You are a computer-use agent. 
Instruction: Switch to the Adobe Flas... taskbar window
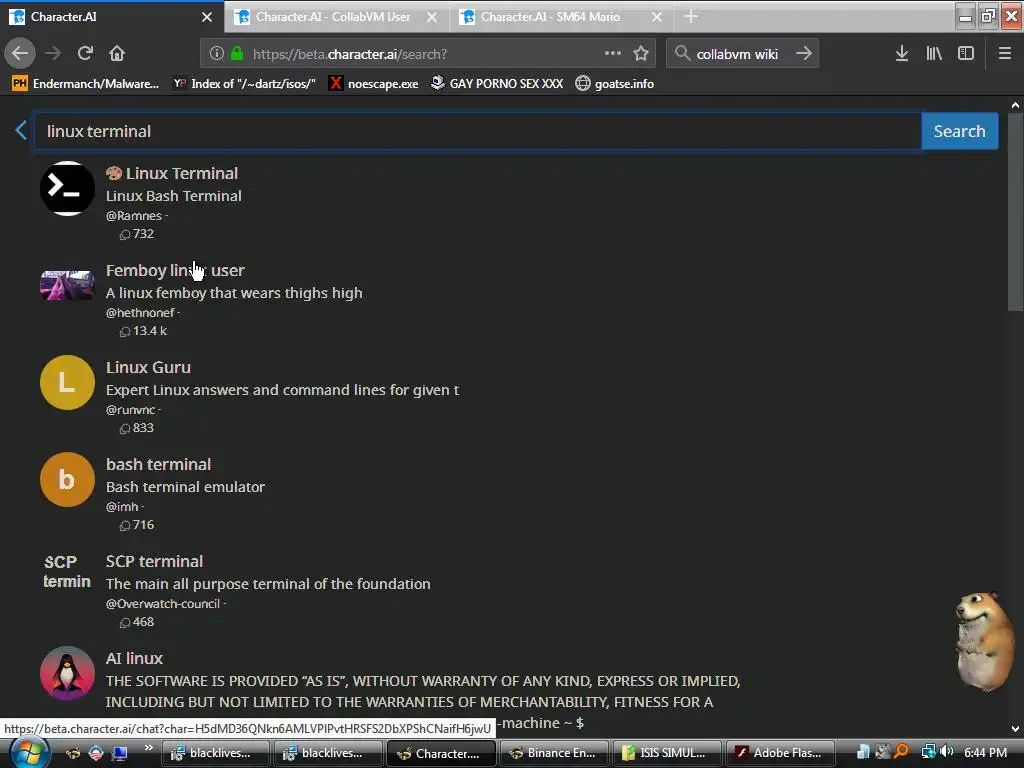pyautogui.click(x=779, y=753)
